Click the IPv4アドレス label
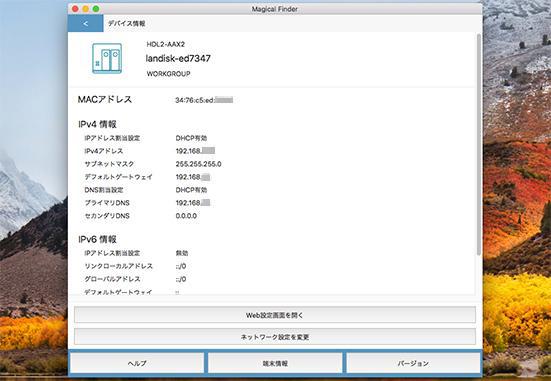Screen dimensions: 551x381 pos(104,151)
